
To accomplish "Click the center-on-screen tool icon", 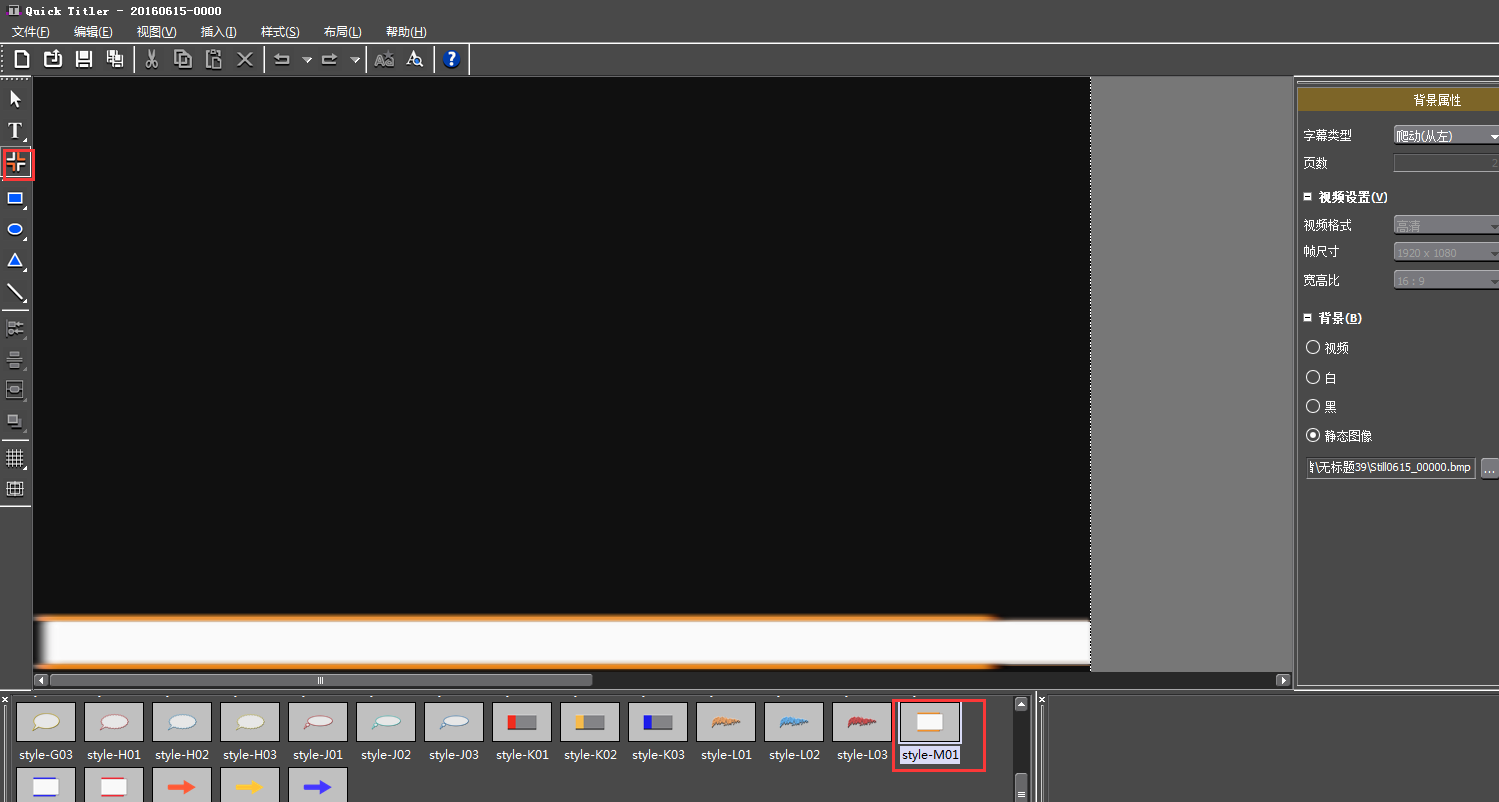I will (16, 390).
